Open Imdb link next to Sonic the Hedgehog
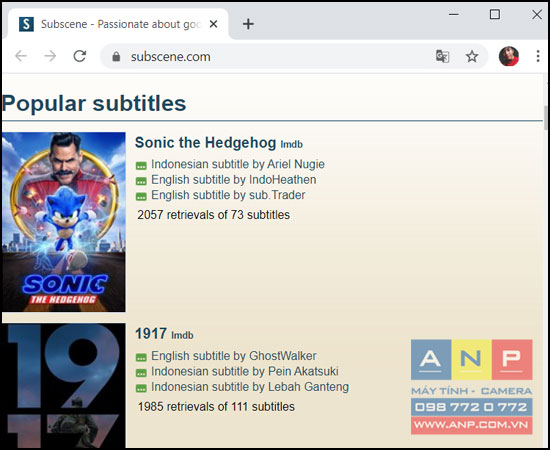Viewport: 550px width, 450px height. [x=291, y=144]
